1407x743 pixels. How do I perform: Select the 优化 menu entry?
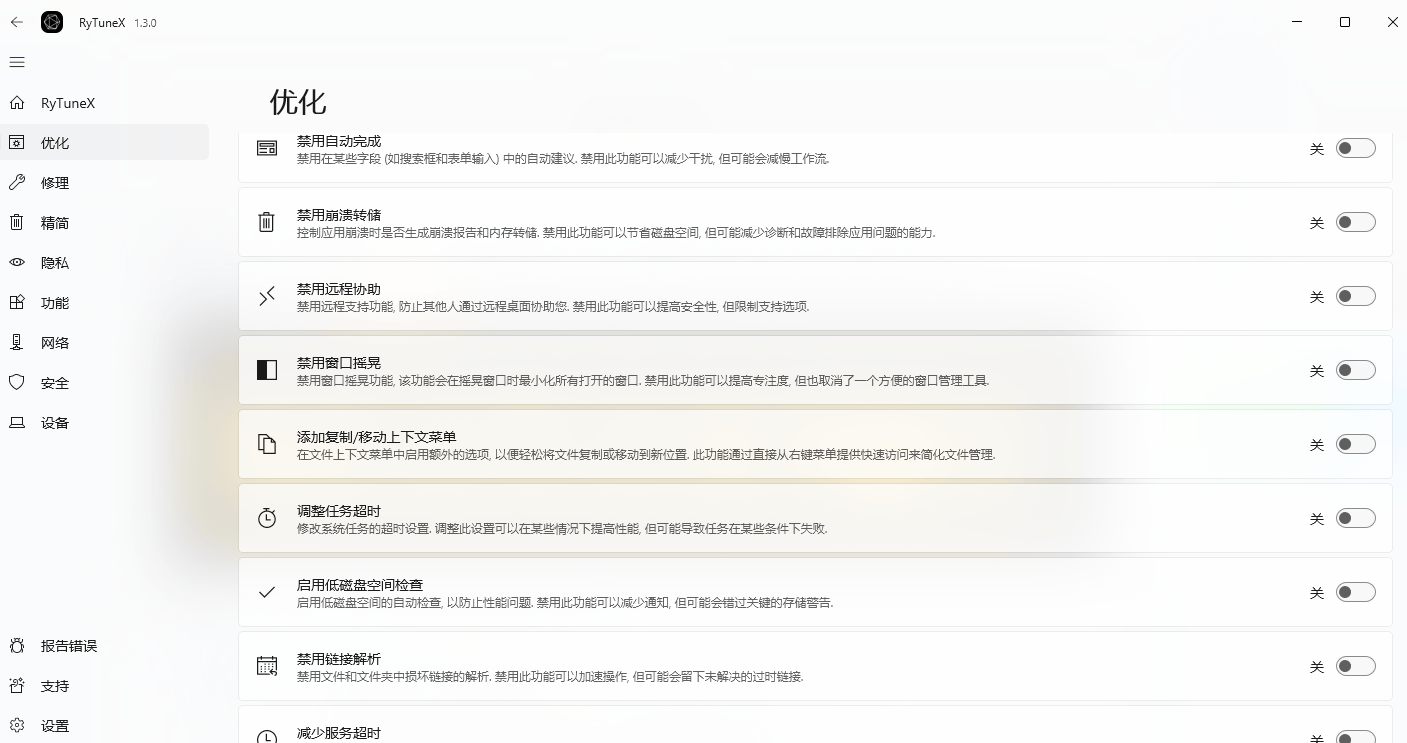point(55,142)
